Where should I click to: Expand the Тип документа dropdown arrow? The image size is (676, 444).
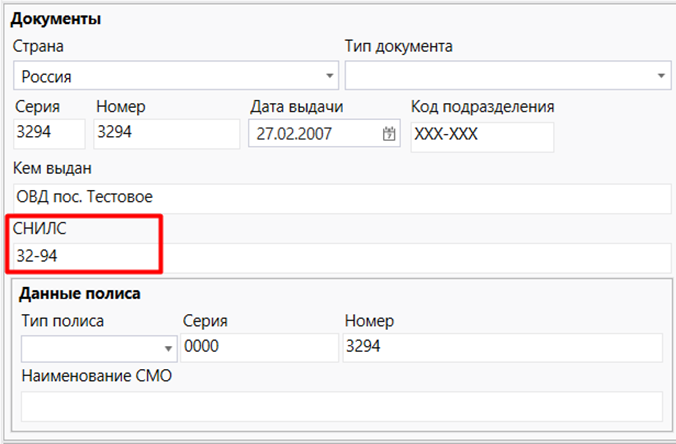tap(661, 76)
